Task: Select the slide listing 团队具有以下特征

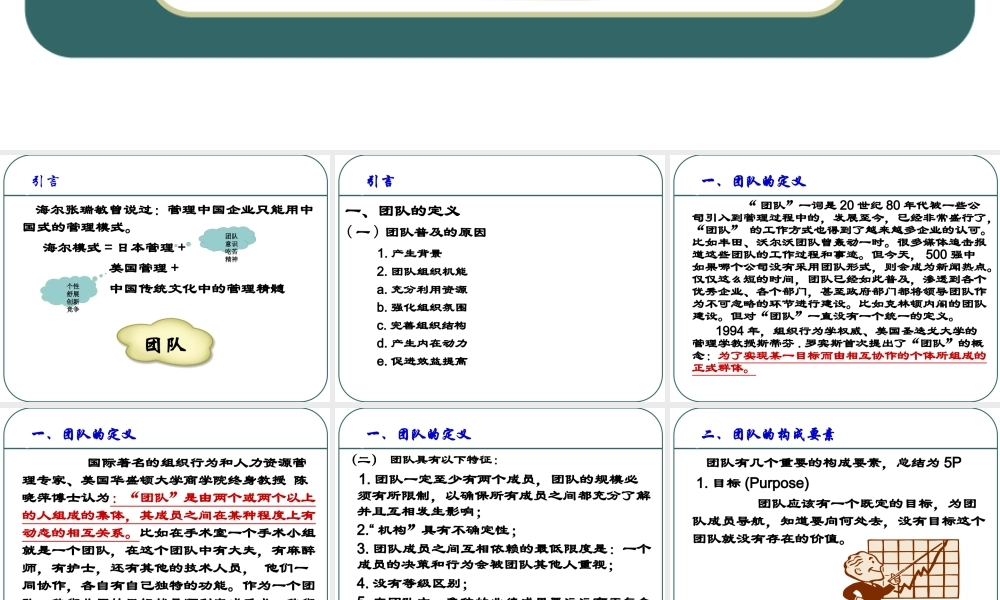Action: 500,505
